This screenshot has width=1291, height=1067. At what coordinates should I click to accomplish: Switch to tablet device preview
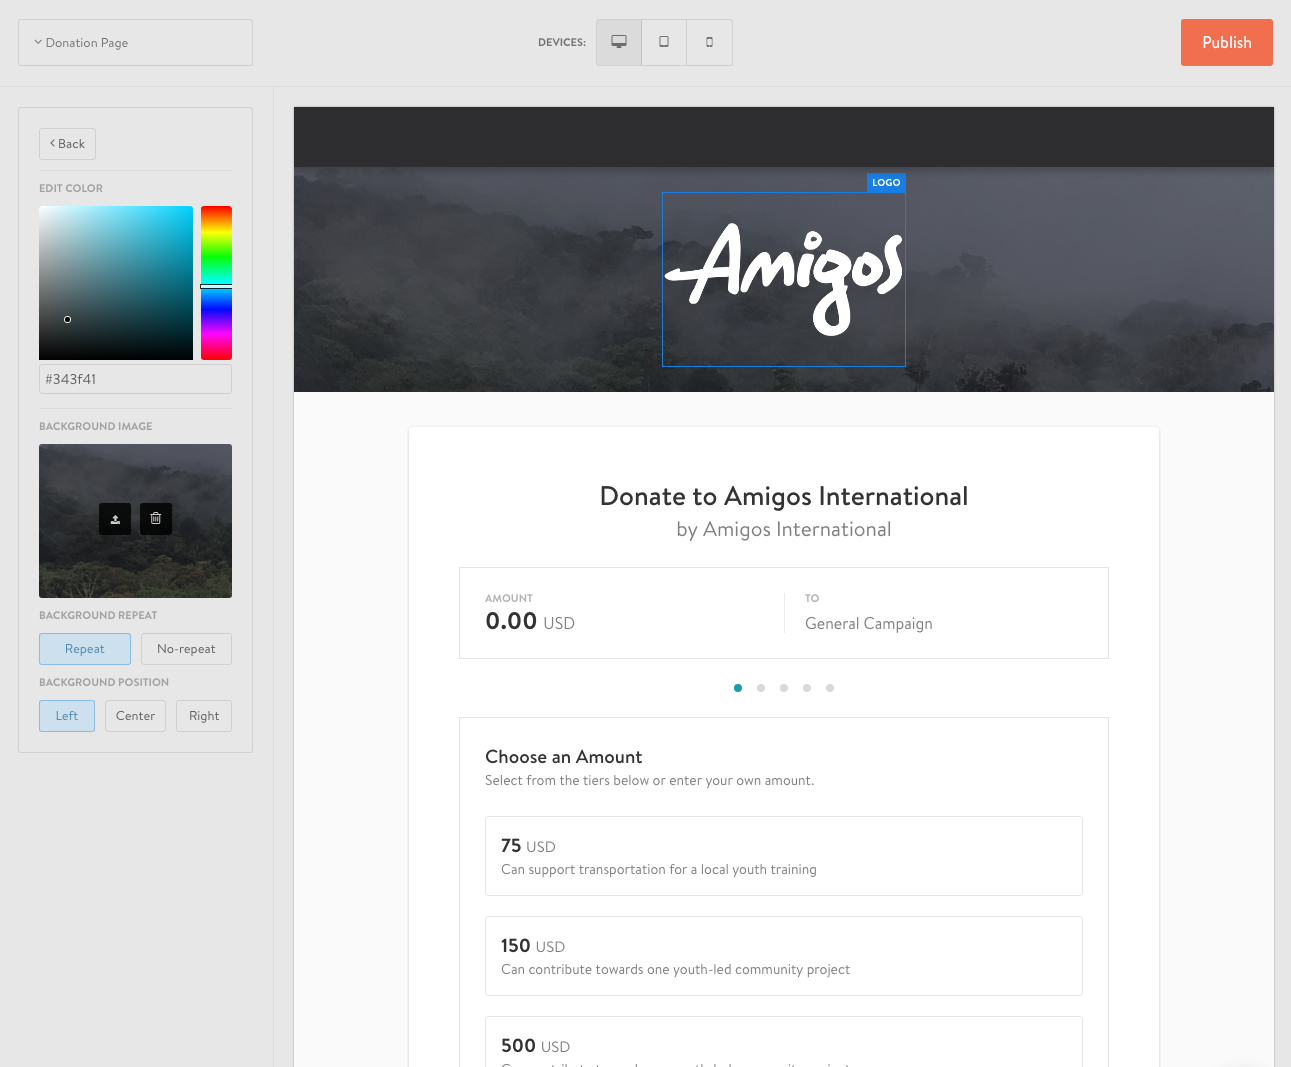pyautogui.click(x=664, y=42)
